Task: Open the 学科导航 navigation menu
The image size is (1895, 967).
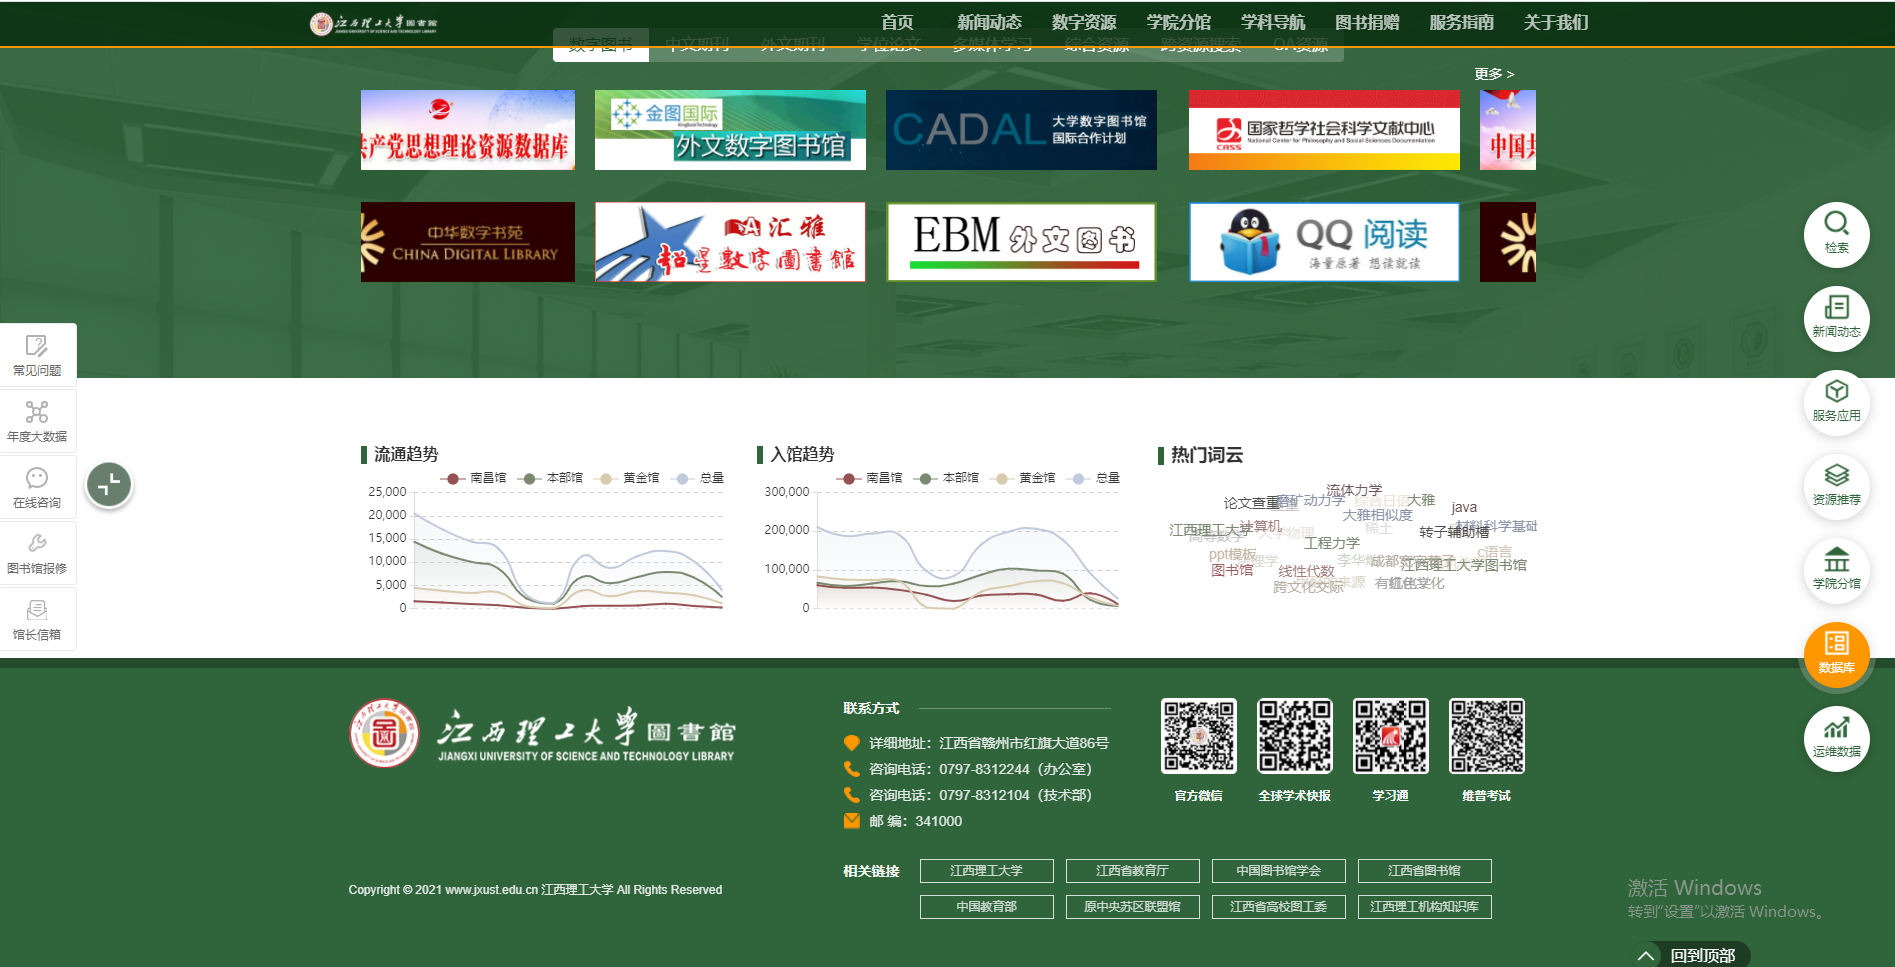Action: (1273, 22)
